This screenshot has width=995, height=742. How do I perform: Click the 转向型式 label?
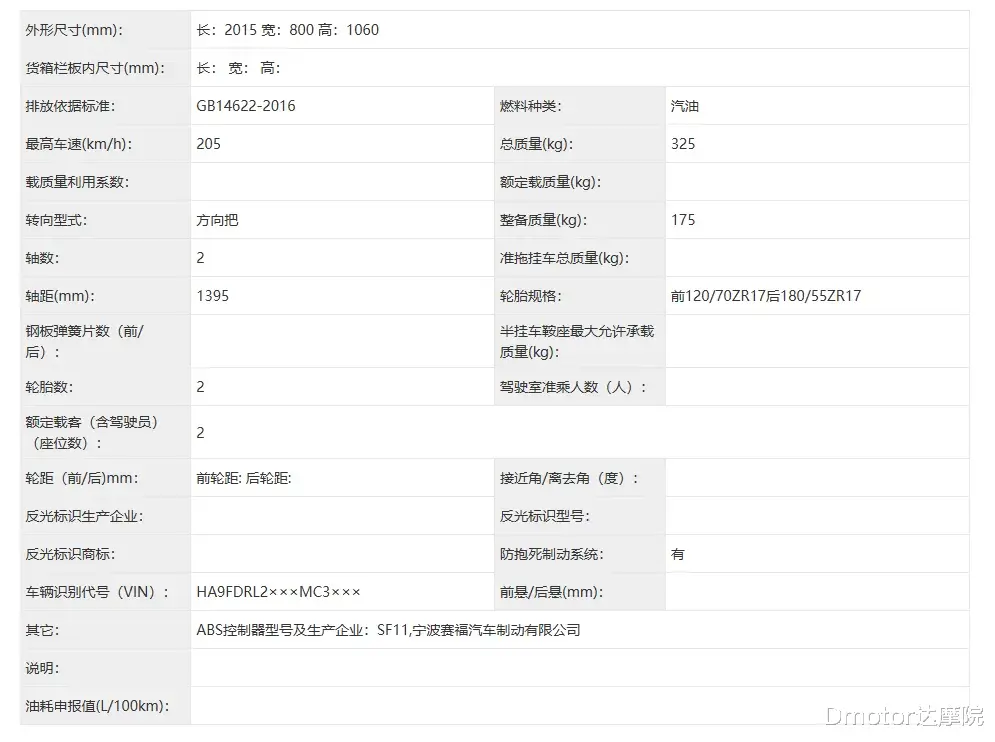pos(56,220)
